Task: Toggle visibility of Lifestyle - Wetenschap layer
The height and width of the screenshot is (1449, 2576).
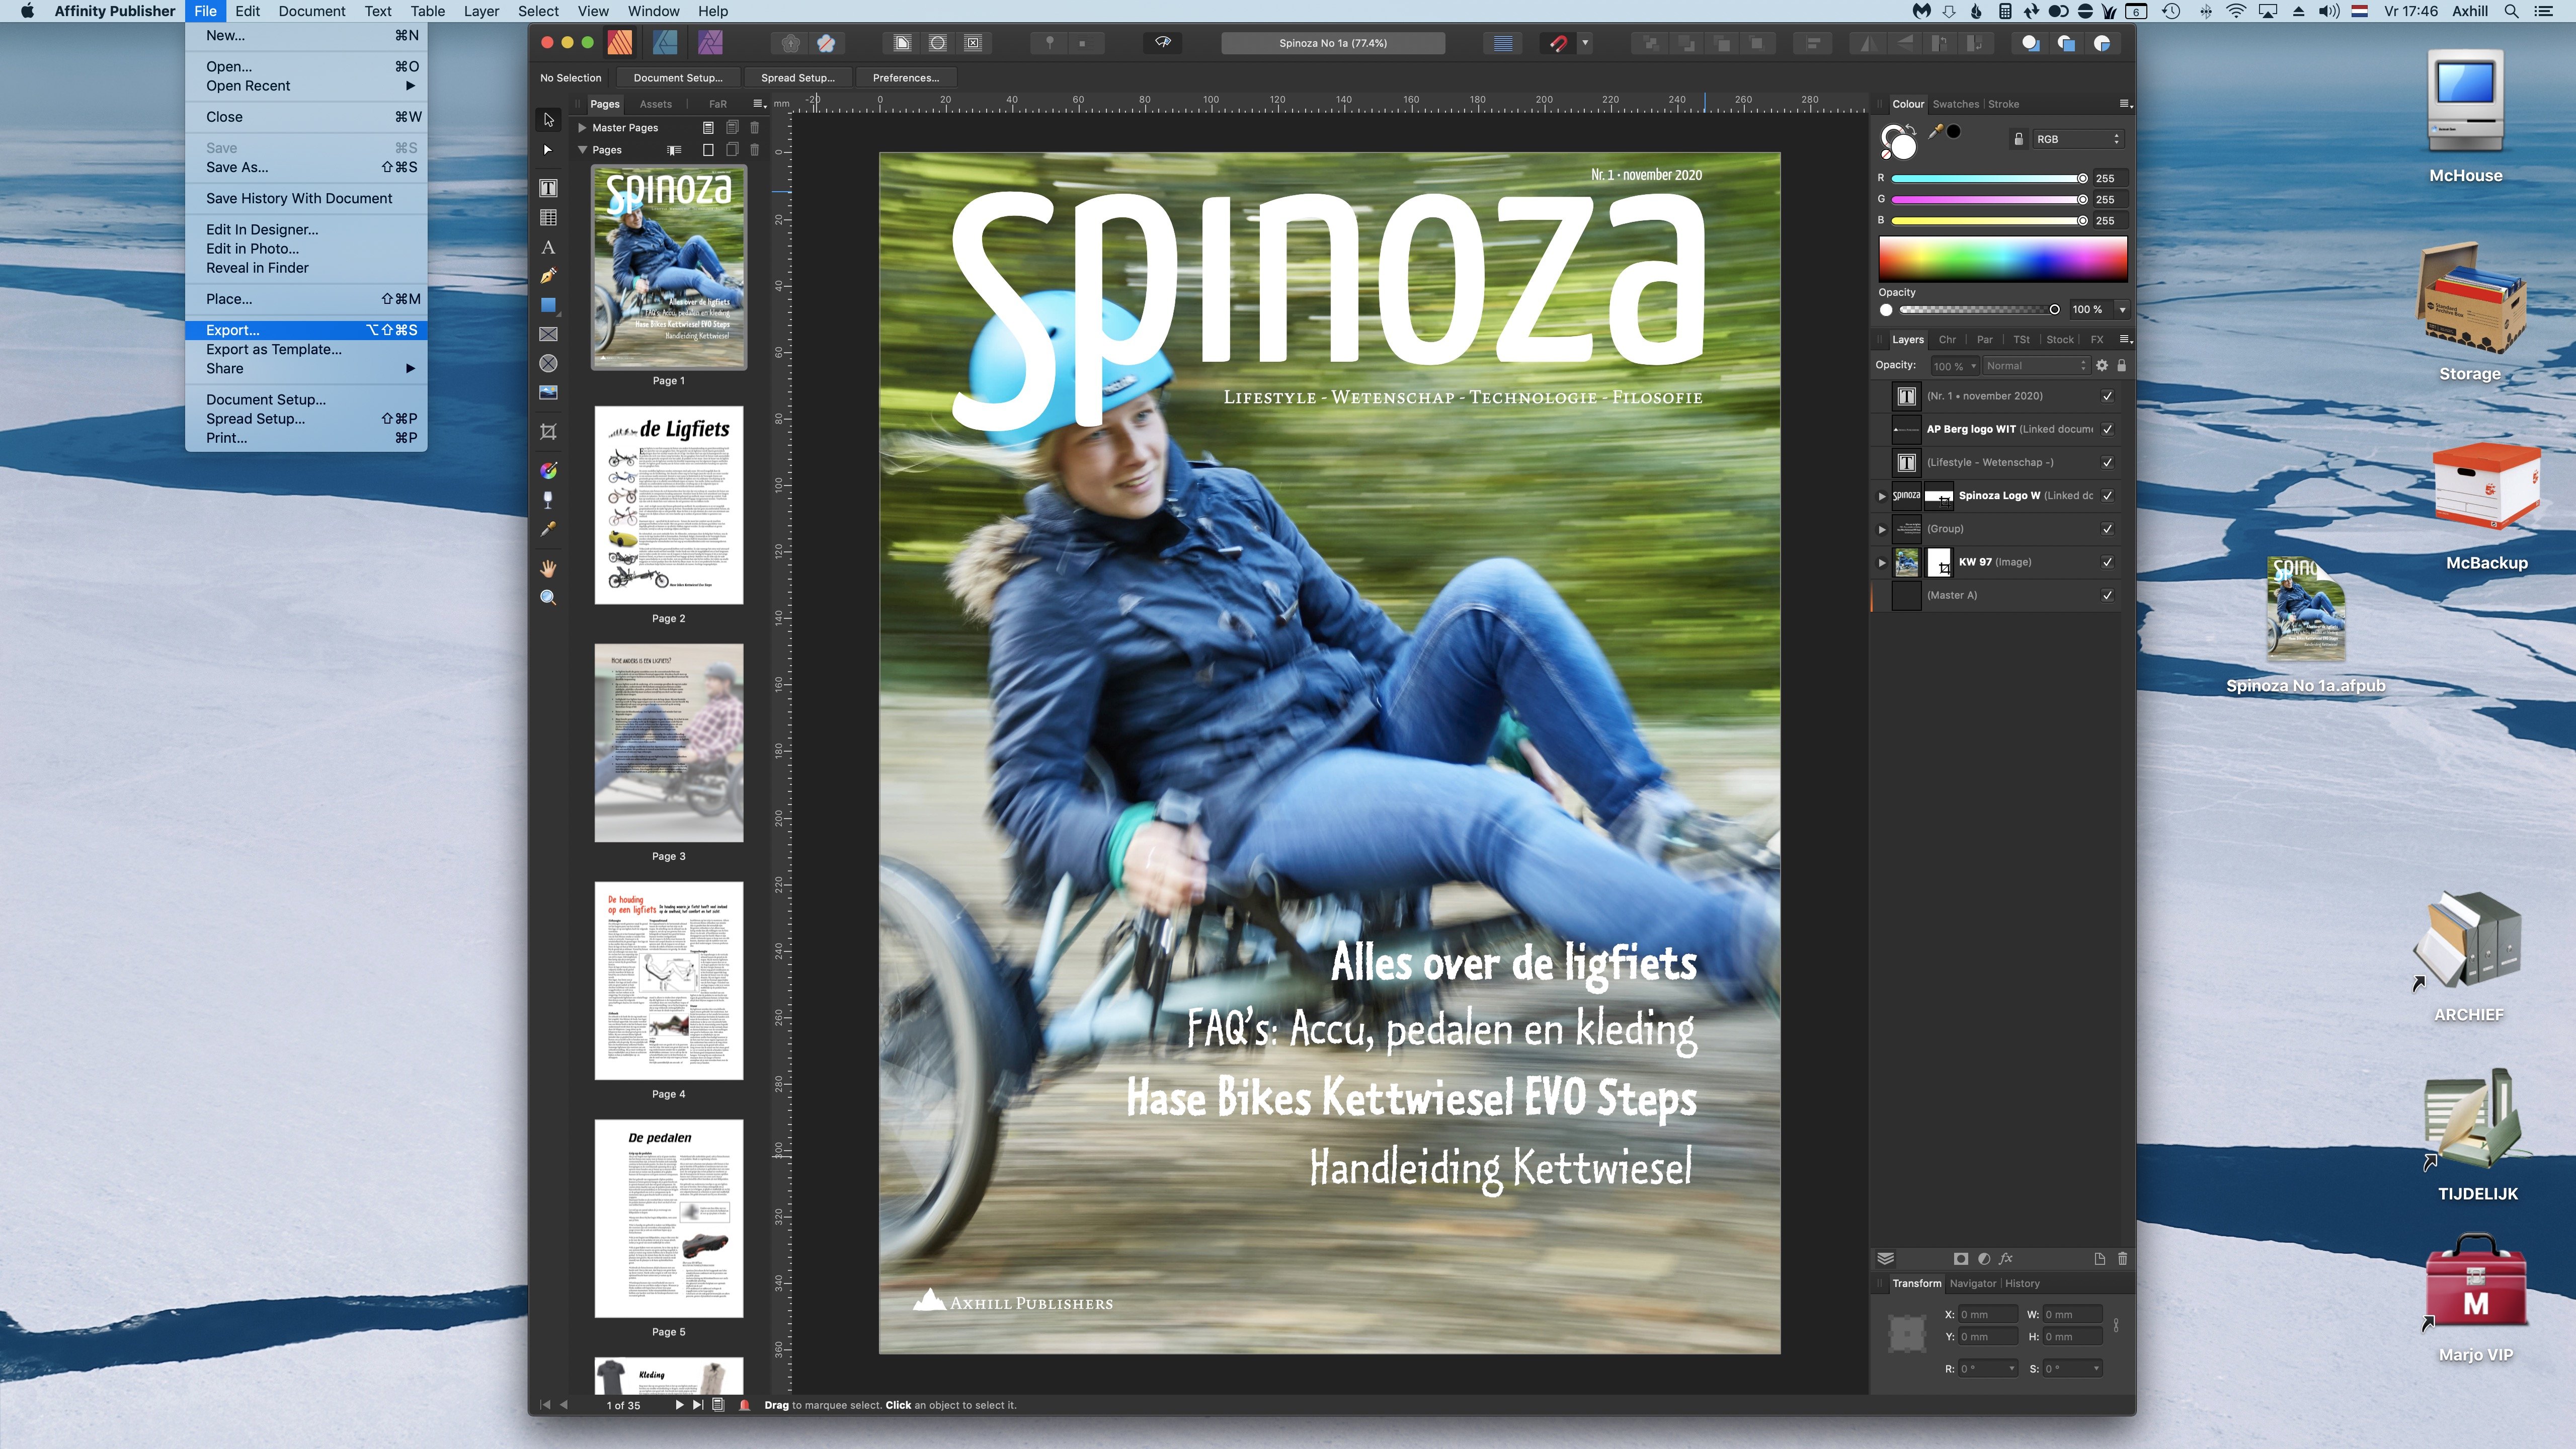Action: tap(2107, 462)
